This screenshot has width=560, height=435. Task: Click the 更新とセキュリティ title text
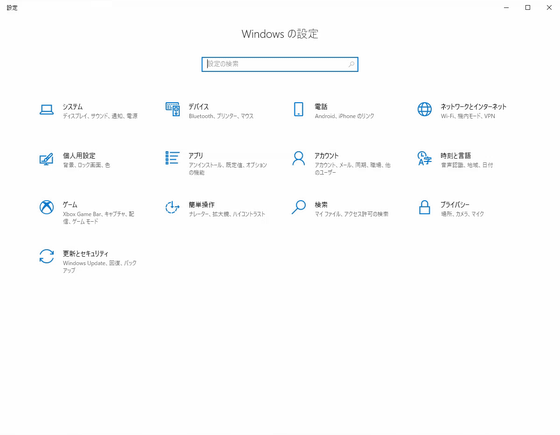[86, 254]
